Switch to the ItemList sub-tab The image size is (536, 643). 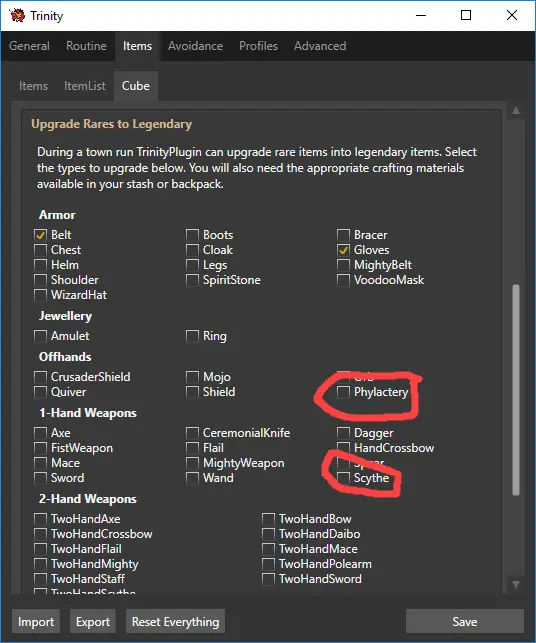[85, 86]
